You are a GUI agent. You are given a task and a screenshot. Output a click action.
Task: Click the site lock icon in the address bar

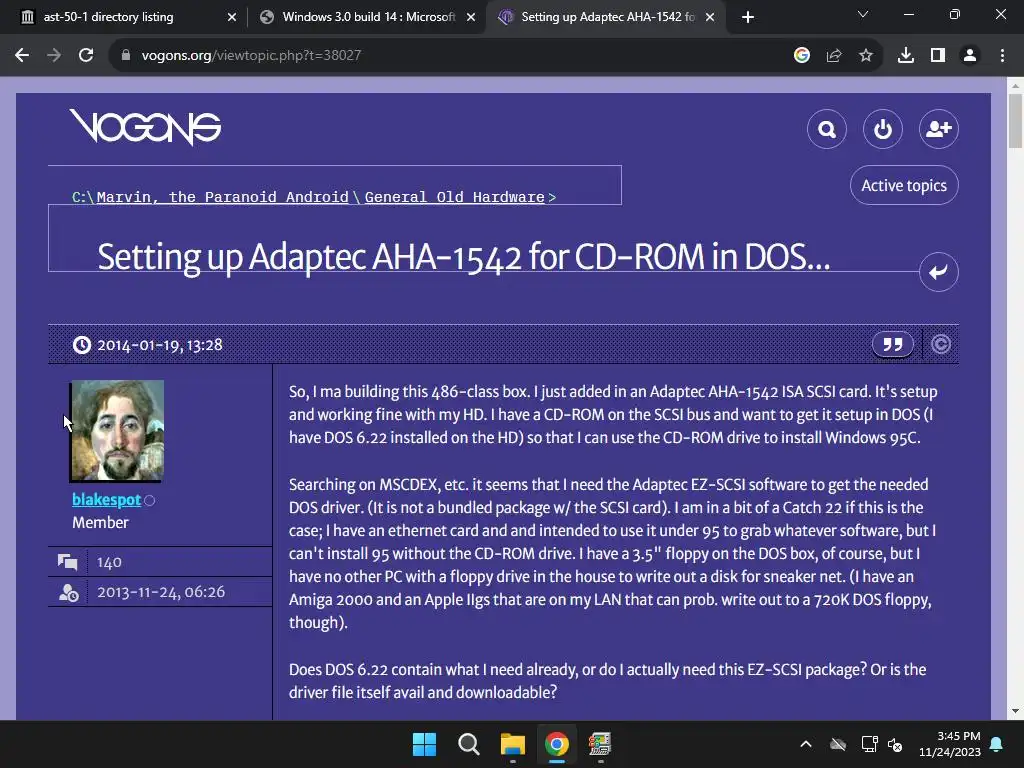125,56
